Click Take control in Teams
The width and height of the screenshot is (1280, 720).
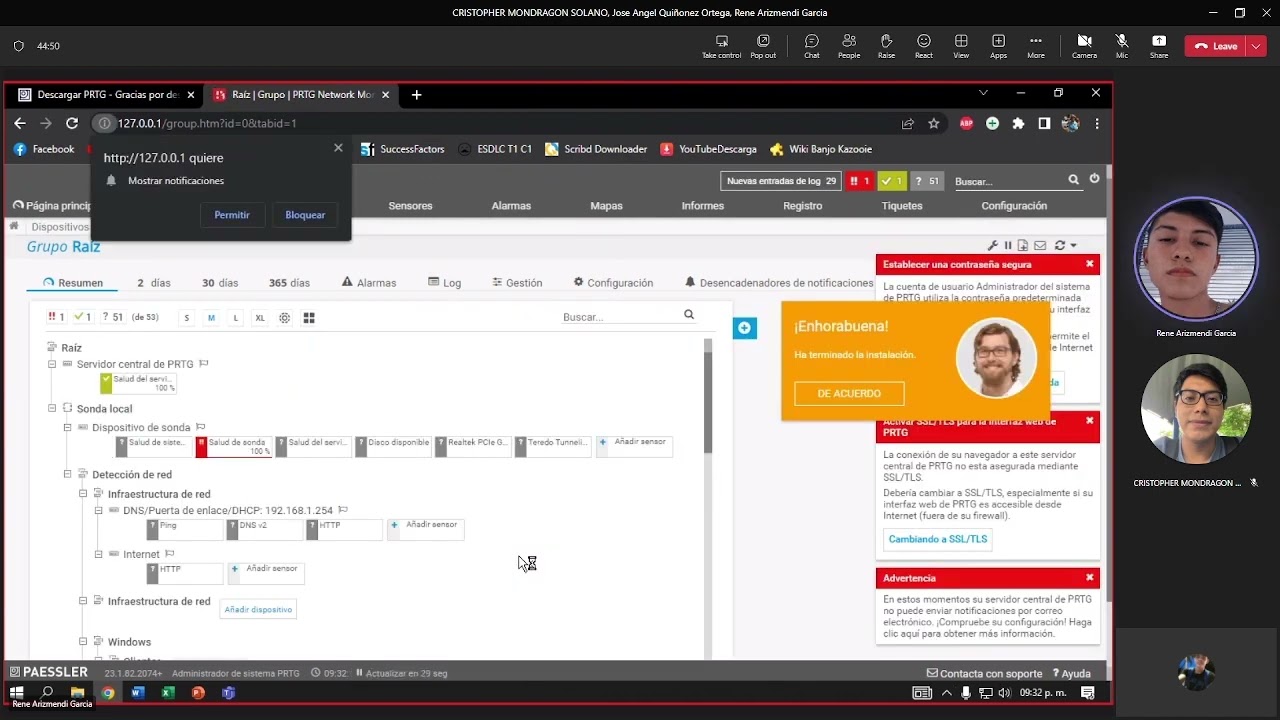pyautogui.click(x=722, y=45)
